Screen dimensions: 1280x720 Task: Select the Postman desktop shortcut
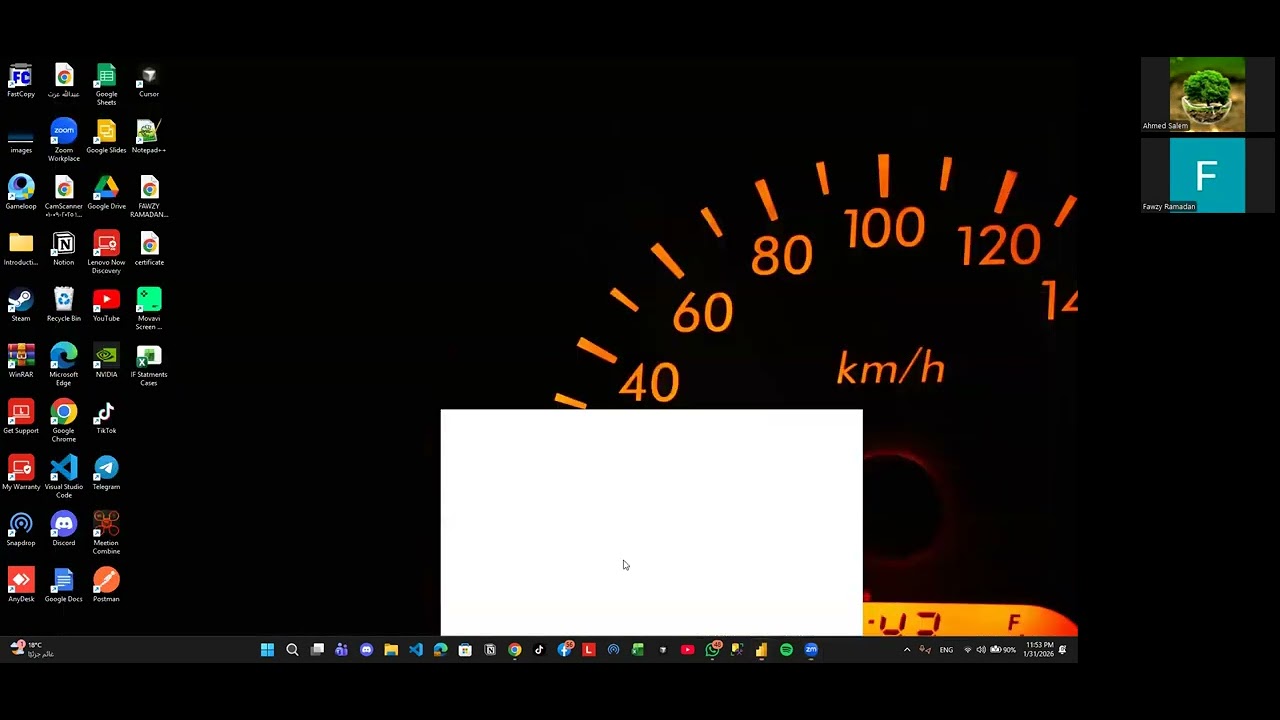tap(106, 586)
